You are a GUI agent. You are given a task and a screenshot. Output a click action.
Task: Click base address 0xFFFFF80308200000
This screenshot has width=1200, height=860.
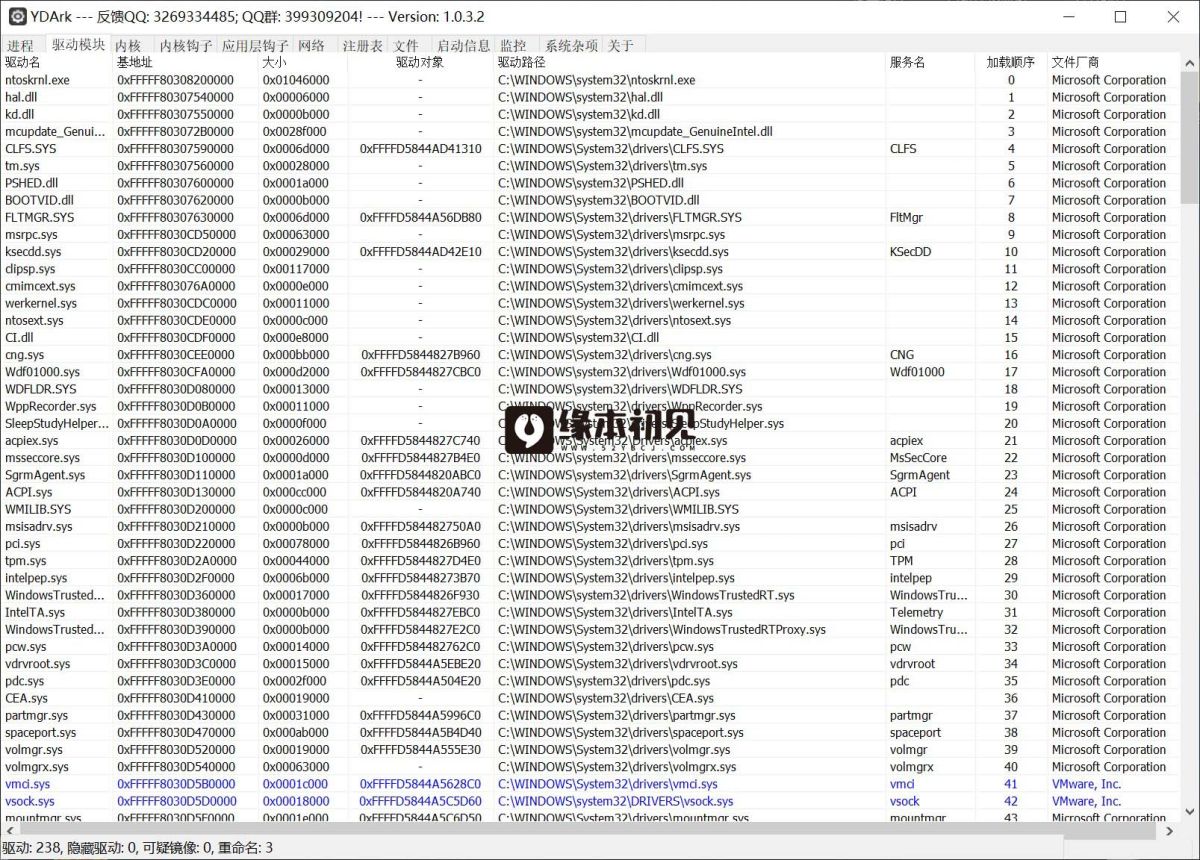coord(175,80)
